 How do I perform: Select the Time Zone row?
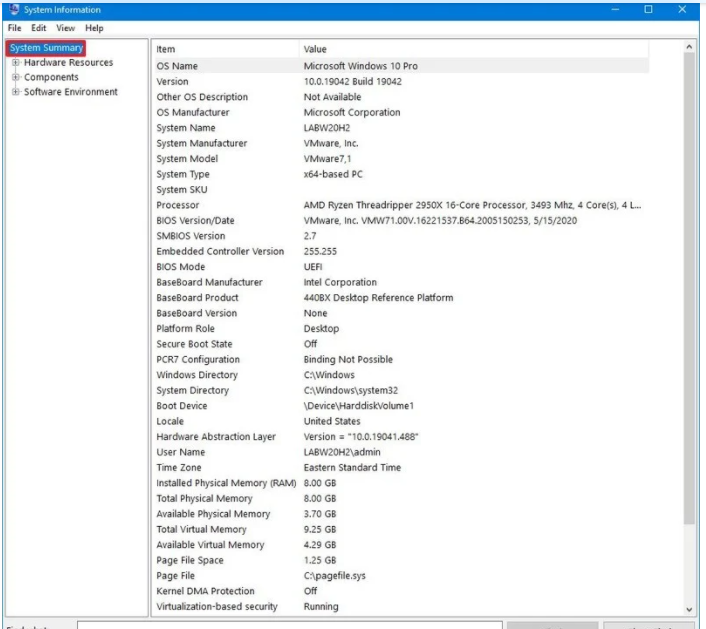click(x=401, y=468)
